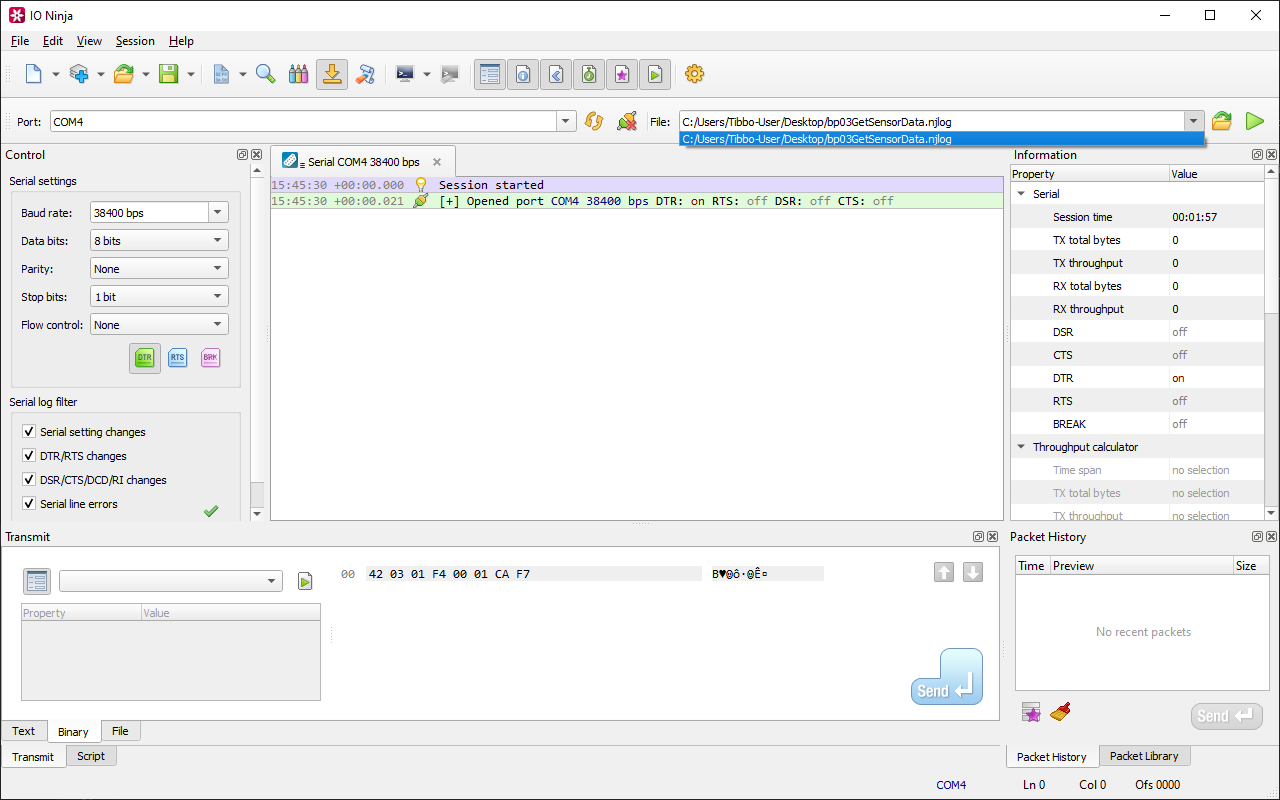Open the Data bits dropdown
Image resolution: width=1280 pixels, height=800 pixels.
click(x=159, y=241)
